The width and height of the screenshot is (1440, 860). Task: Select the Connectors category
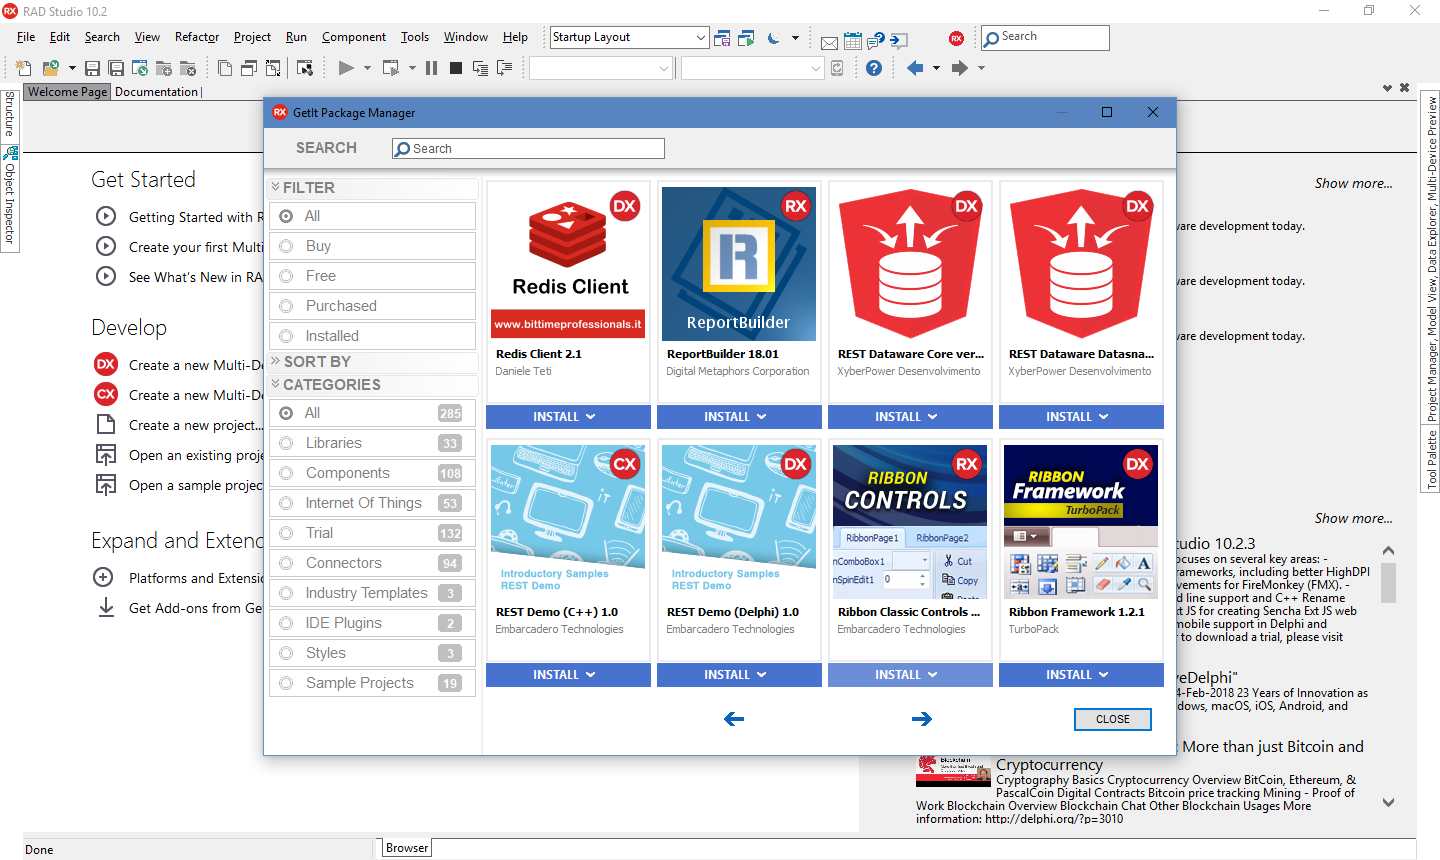click(372, 563)
